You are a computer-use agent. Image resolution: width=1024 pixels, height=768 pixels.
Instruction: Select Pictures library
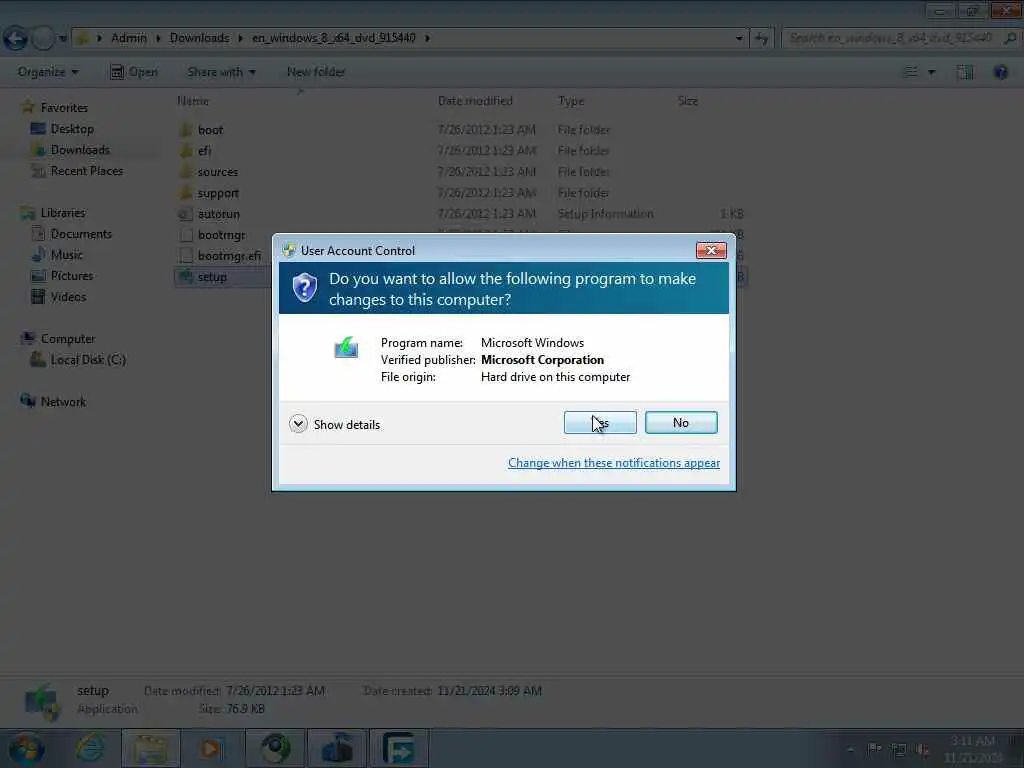pos(72,276)
